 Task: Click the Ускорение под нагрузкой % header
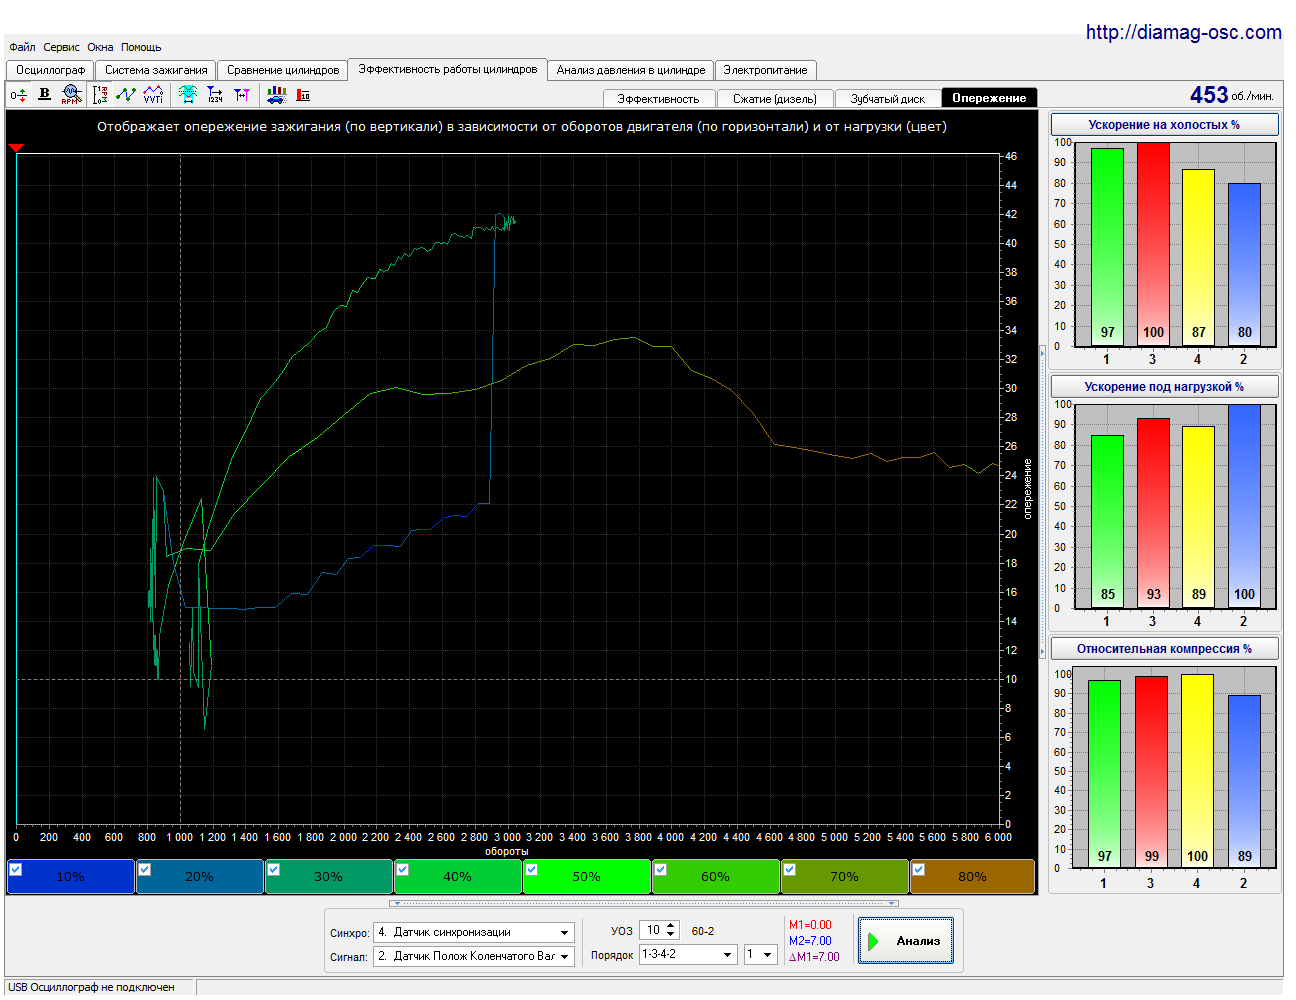pos(1164,387)
